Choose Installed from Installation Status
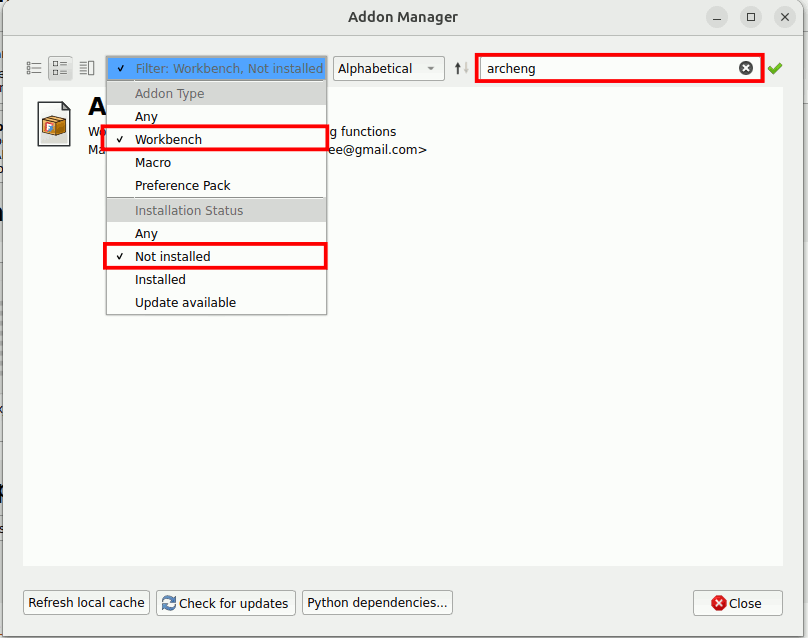Screen dimensions: 808x638 click(x=161, y=279)
